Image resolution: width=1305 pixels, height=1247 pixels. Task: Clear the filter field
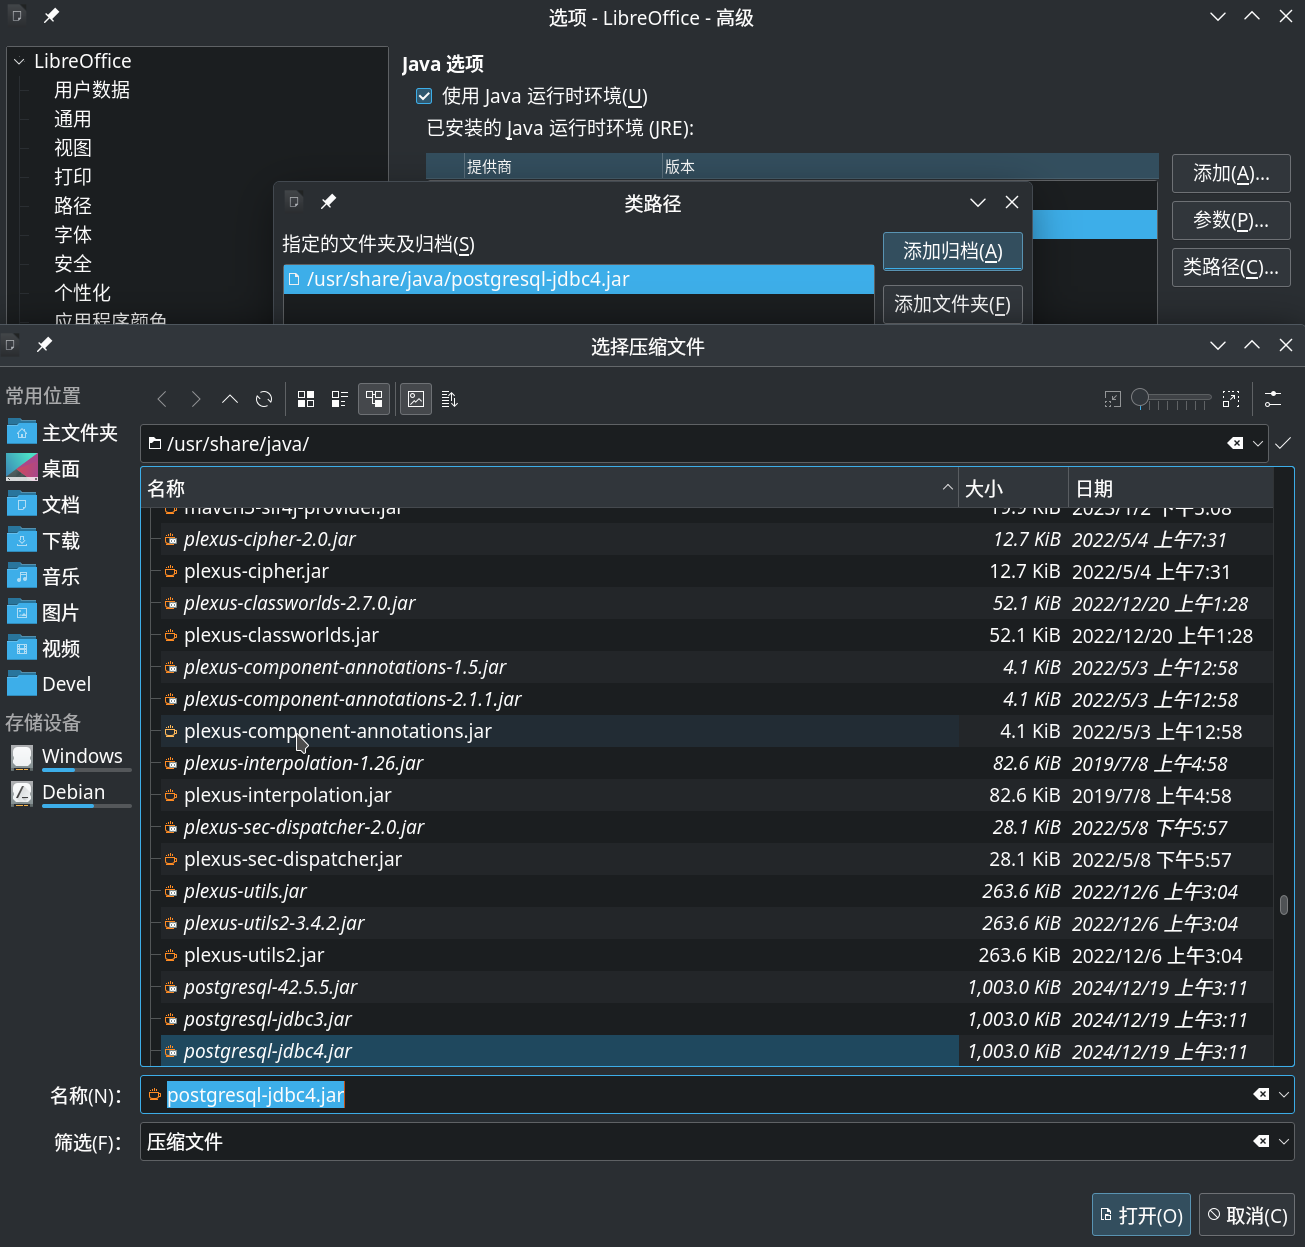pos(1262,1141)
